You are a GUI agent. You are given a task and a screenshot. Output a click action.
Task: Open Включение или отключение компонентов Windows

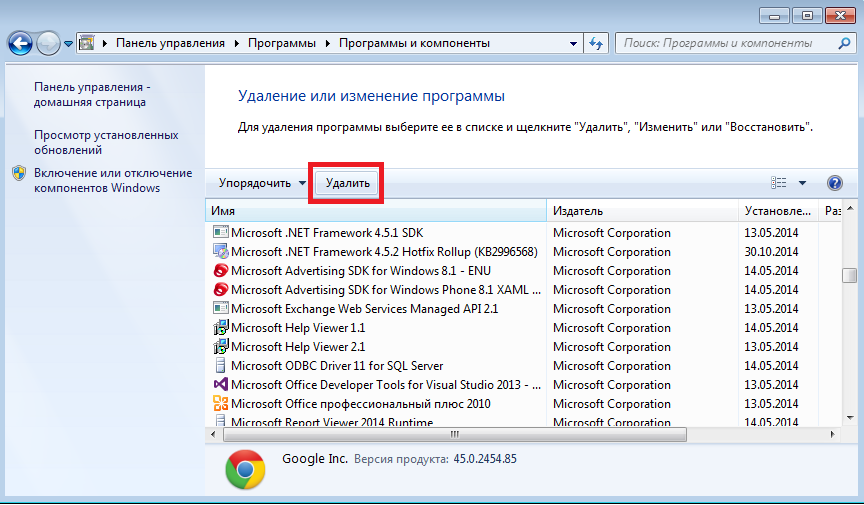click(x=113, y=180)
